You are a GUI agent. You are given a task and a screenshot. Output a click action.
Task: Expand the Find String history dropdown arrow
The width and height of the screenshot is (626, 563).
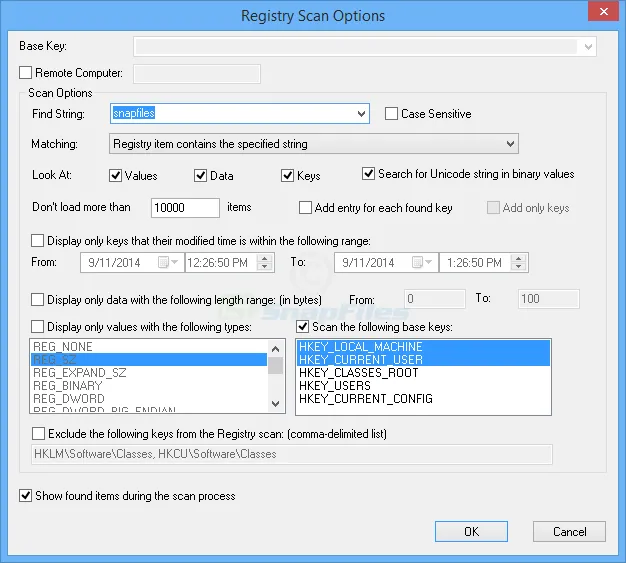361,114
